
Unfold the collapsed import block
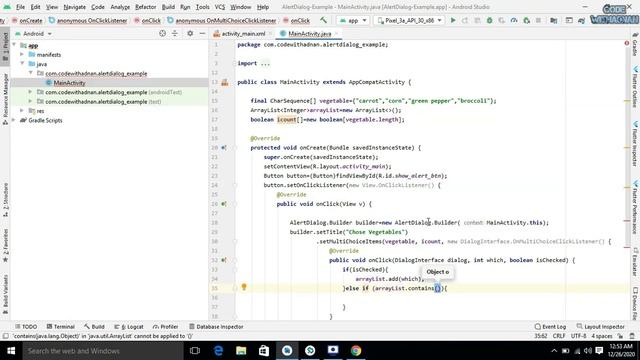click(x=235, y=63)
